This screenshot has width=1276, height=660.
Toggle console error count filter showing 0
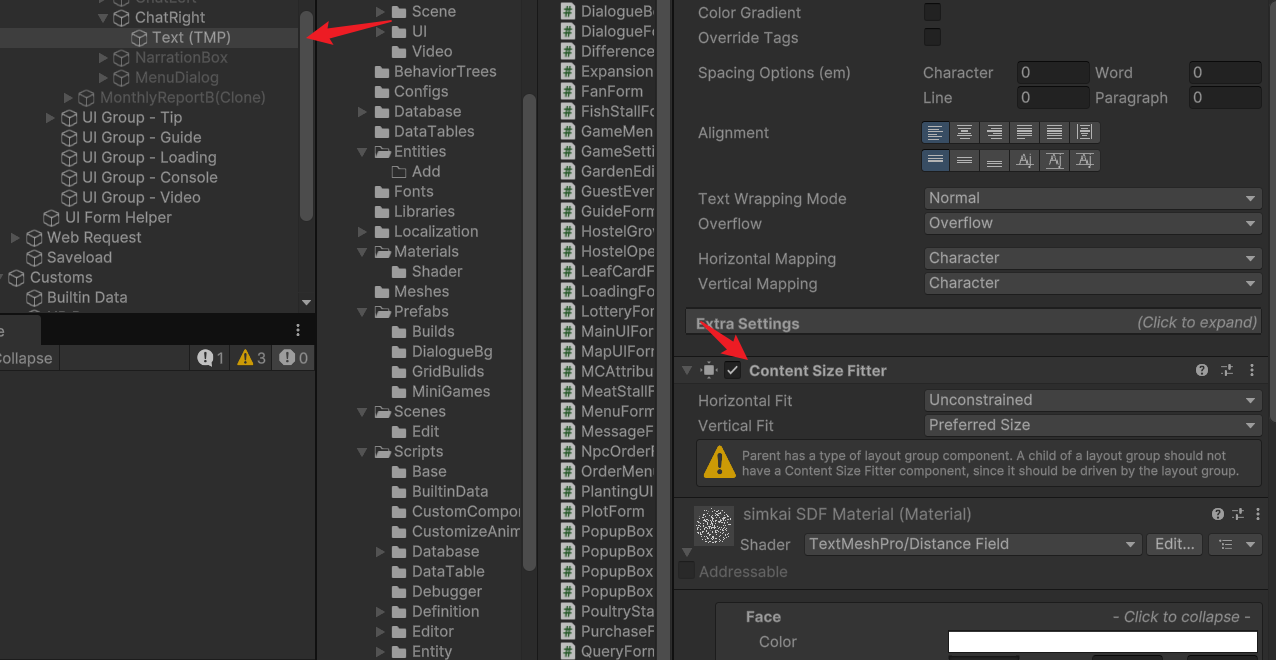(293, 358)
